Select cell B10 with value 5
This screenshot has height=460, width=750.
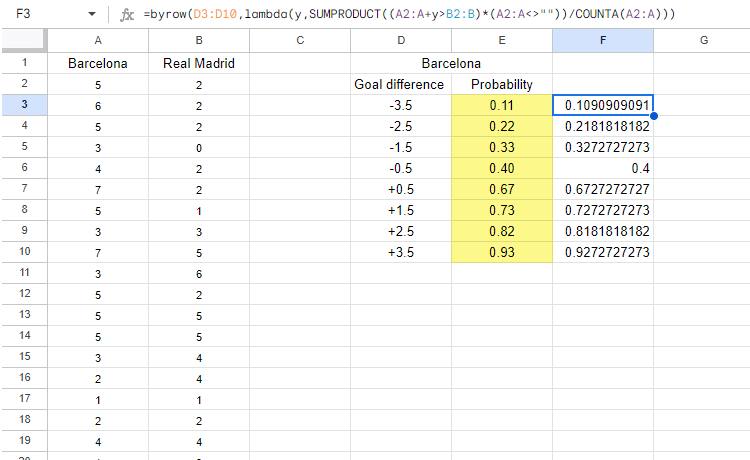199,252
